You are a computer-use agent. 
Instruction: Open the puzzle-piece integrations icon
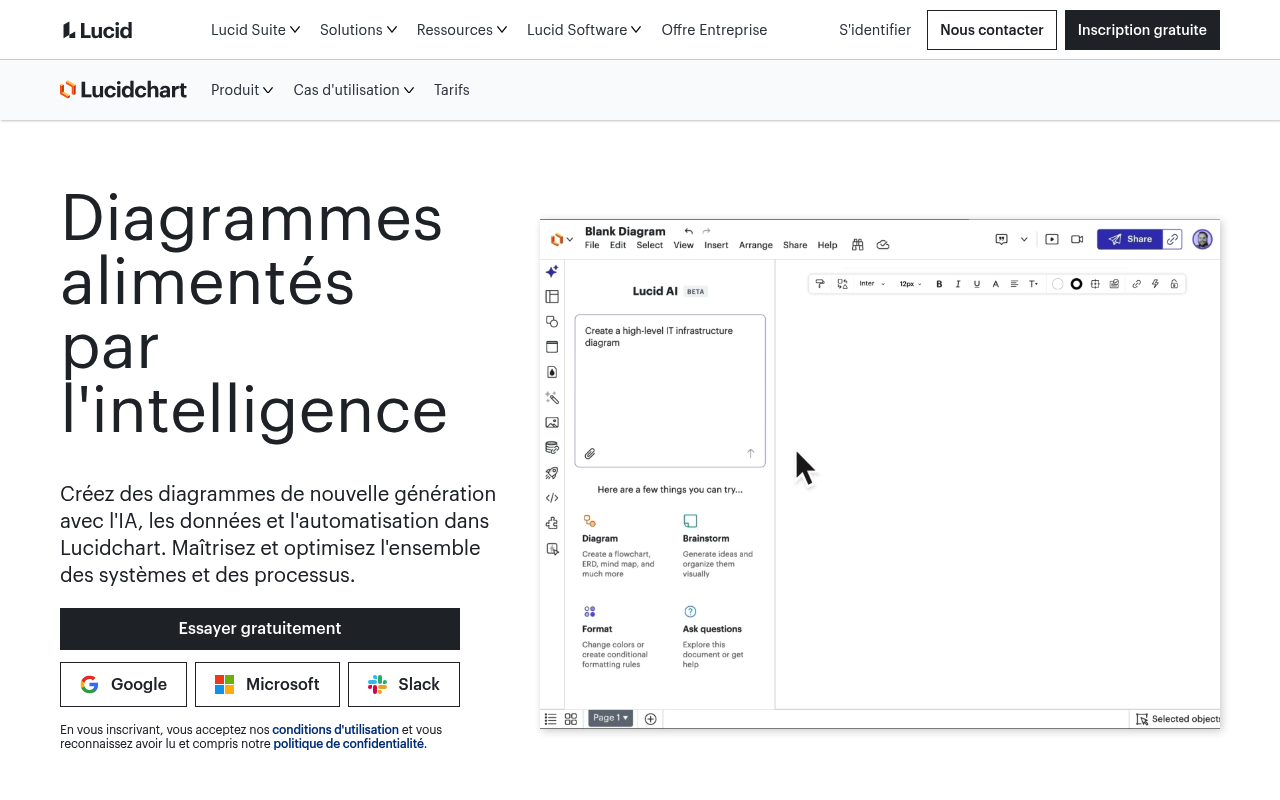coord(552,523)
